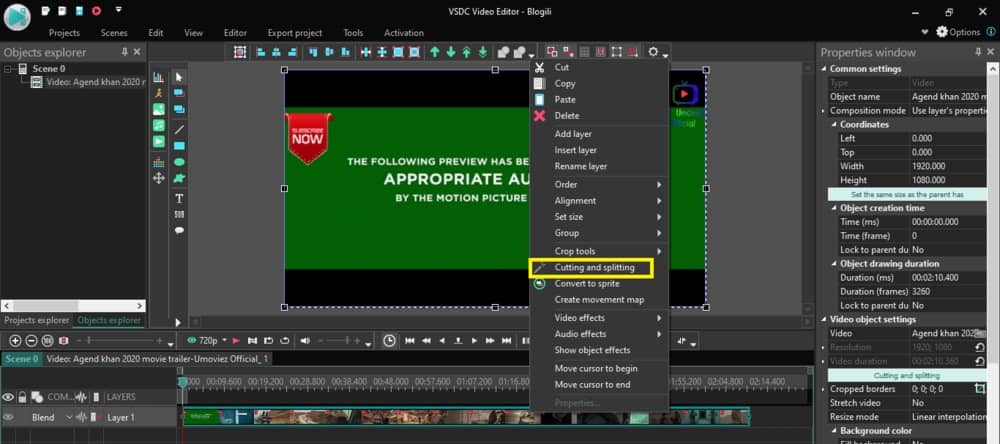
Task: Click the reset arrow next to Resolution
Action: pos(980,347)
